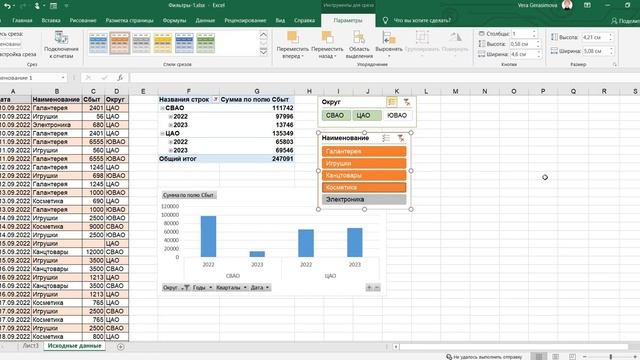Click the user profile avatar of Vera Gerasimova
This screenshot has height=360, width=640.
point(567,5)
